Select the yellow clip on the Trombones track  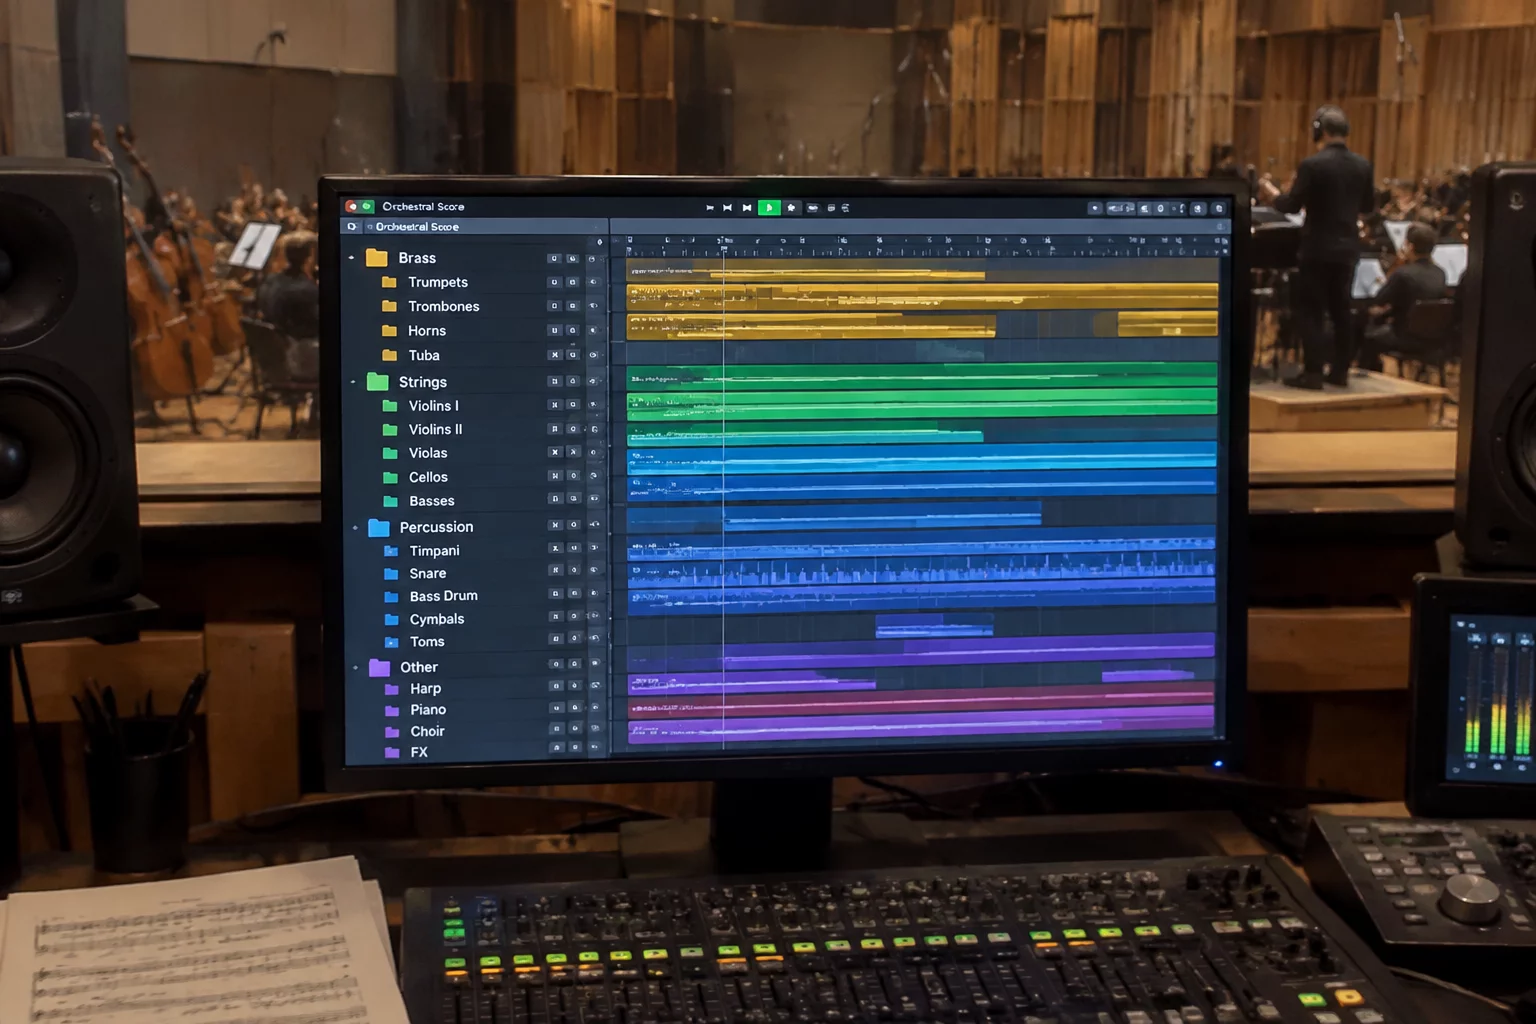point(922,296)
